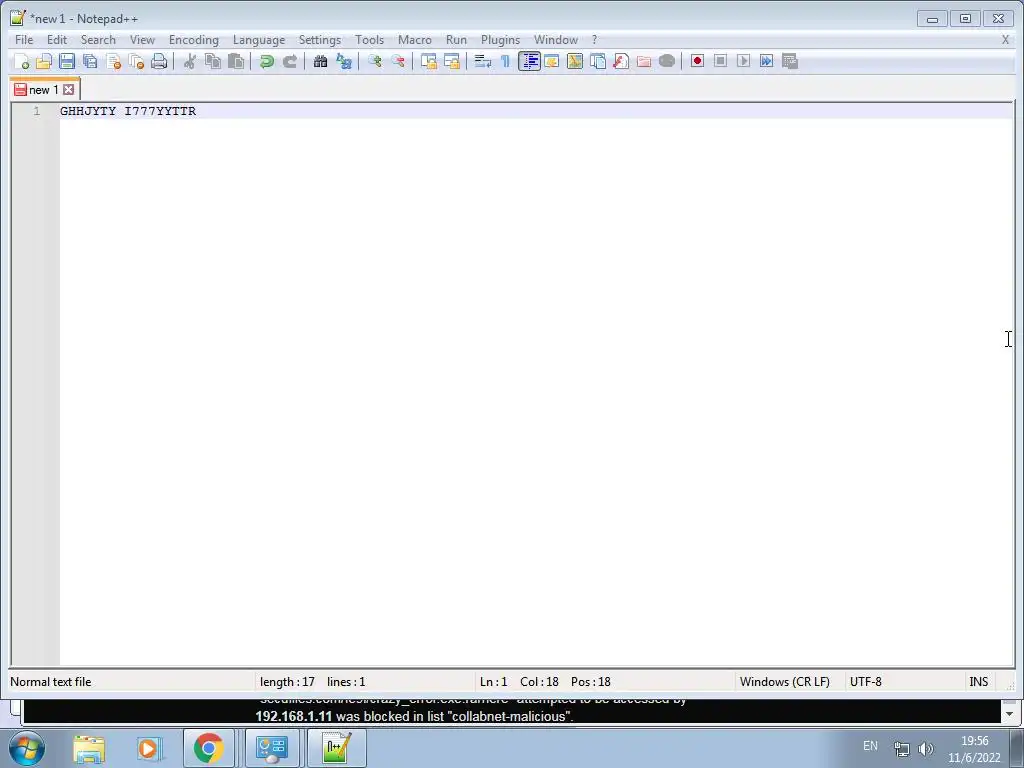Click the Save All toolbar icon
The width and height of the screenshot is (1024, 768).
point(90,61)
